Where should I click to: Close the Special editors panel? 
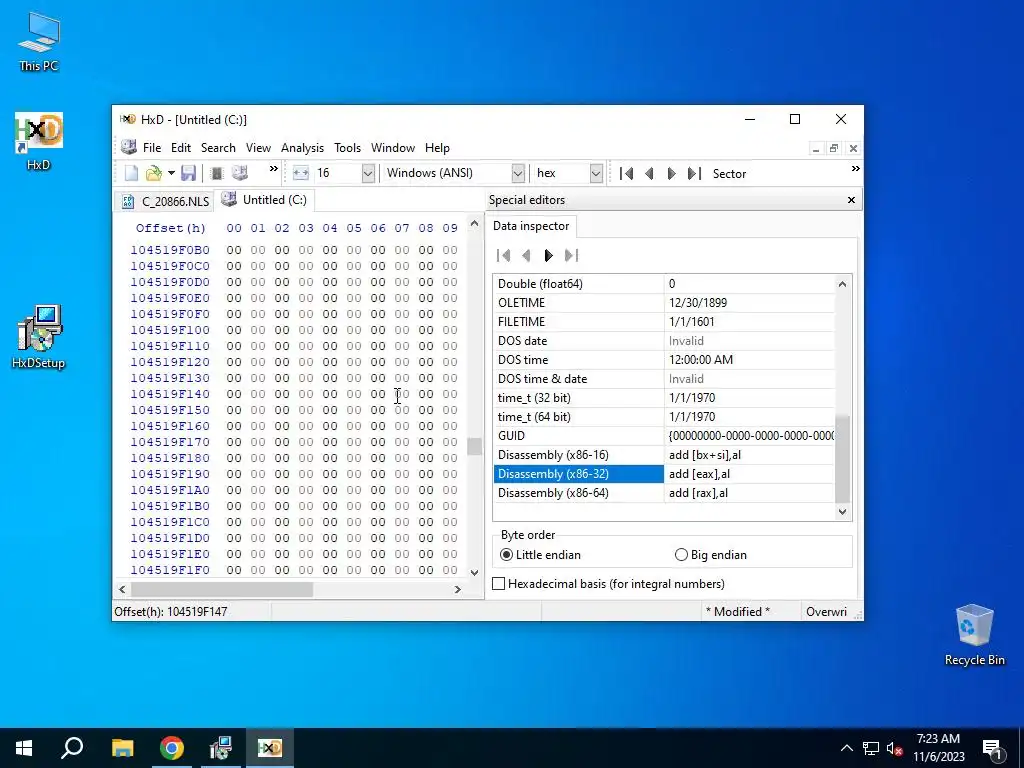[851, 200]
